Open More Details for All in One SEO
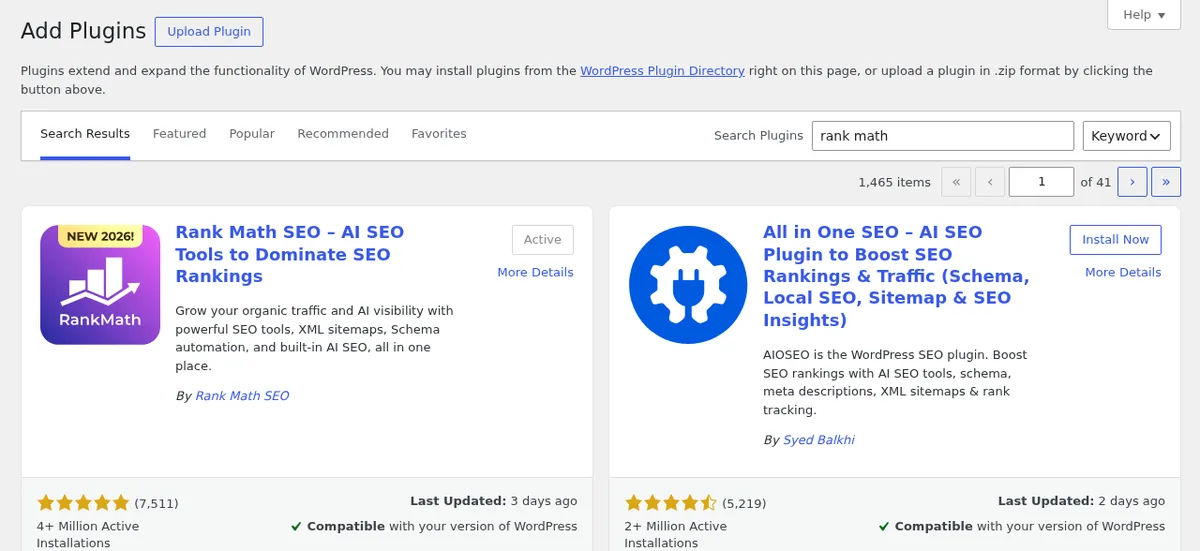The height and width of the screenshot is (551, 1200). (x=1123, y=272)
